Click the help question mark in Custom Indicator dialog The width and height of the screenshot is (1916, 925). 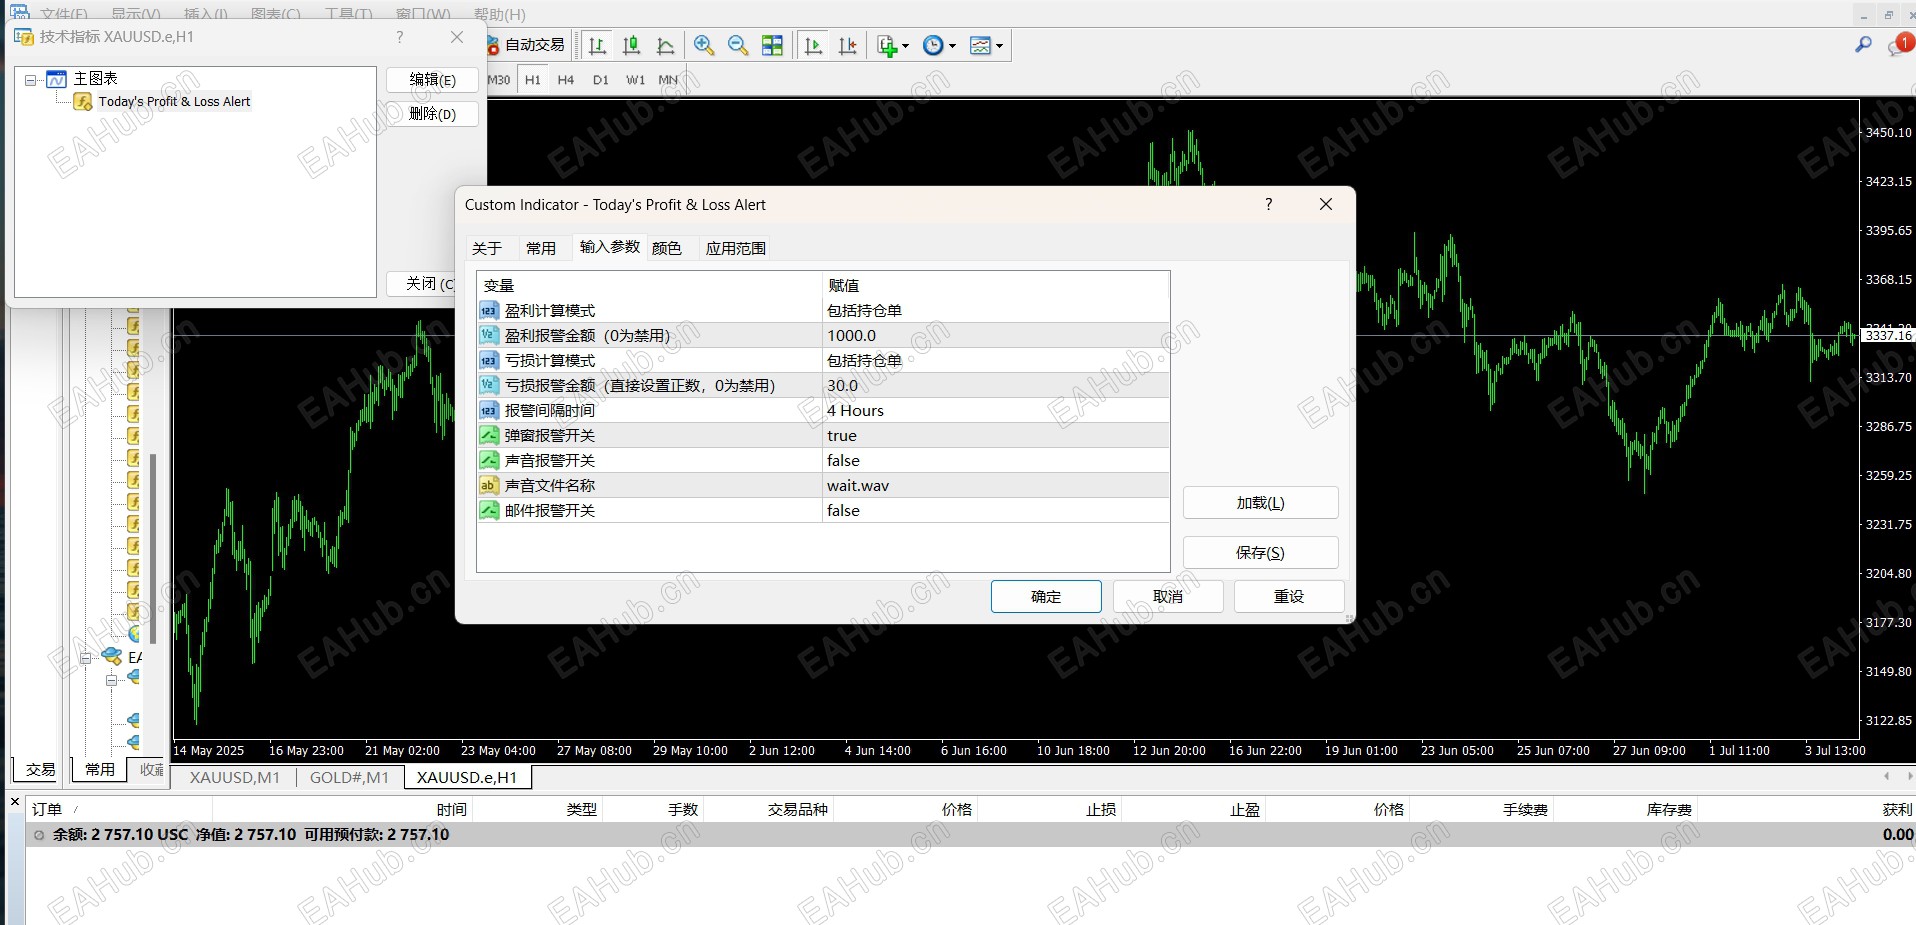tap(1269, 204)
